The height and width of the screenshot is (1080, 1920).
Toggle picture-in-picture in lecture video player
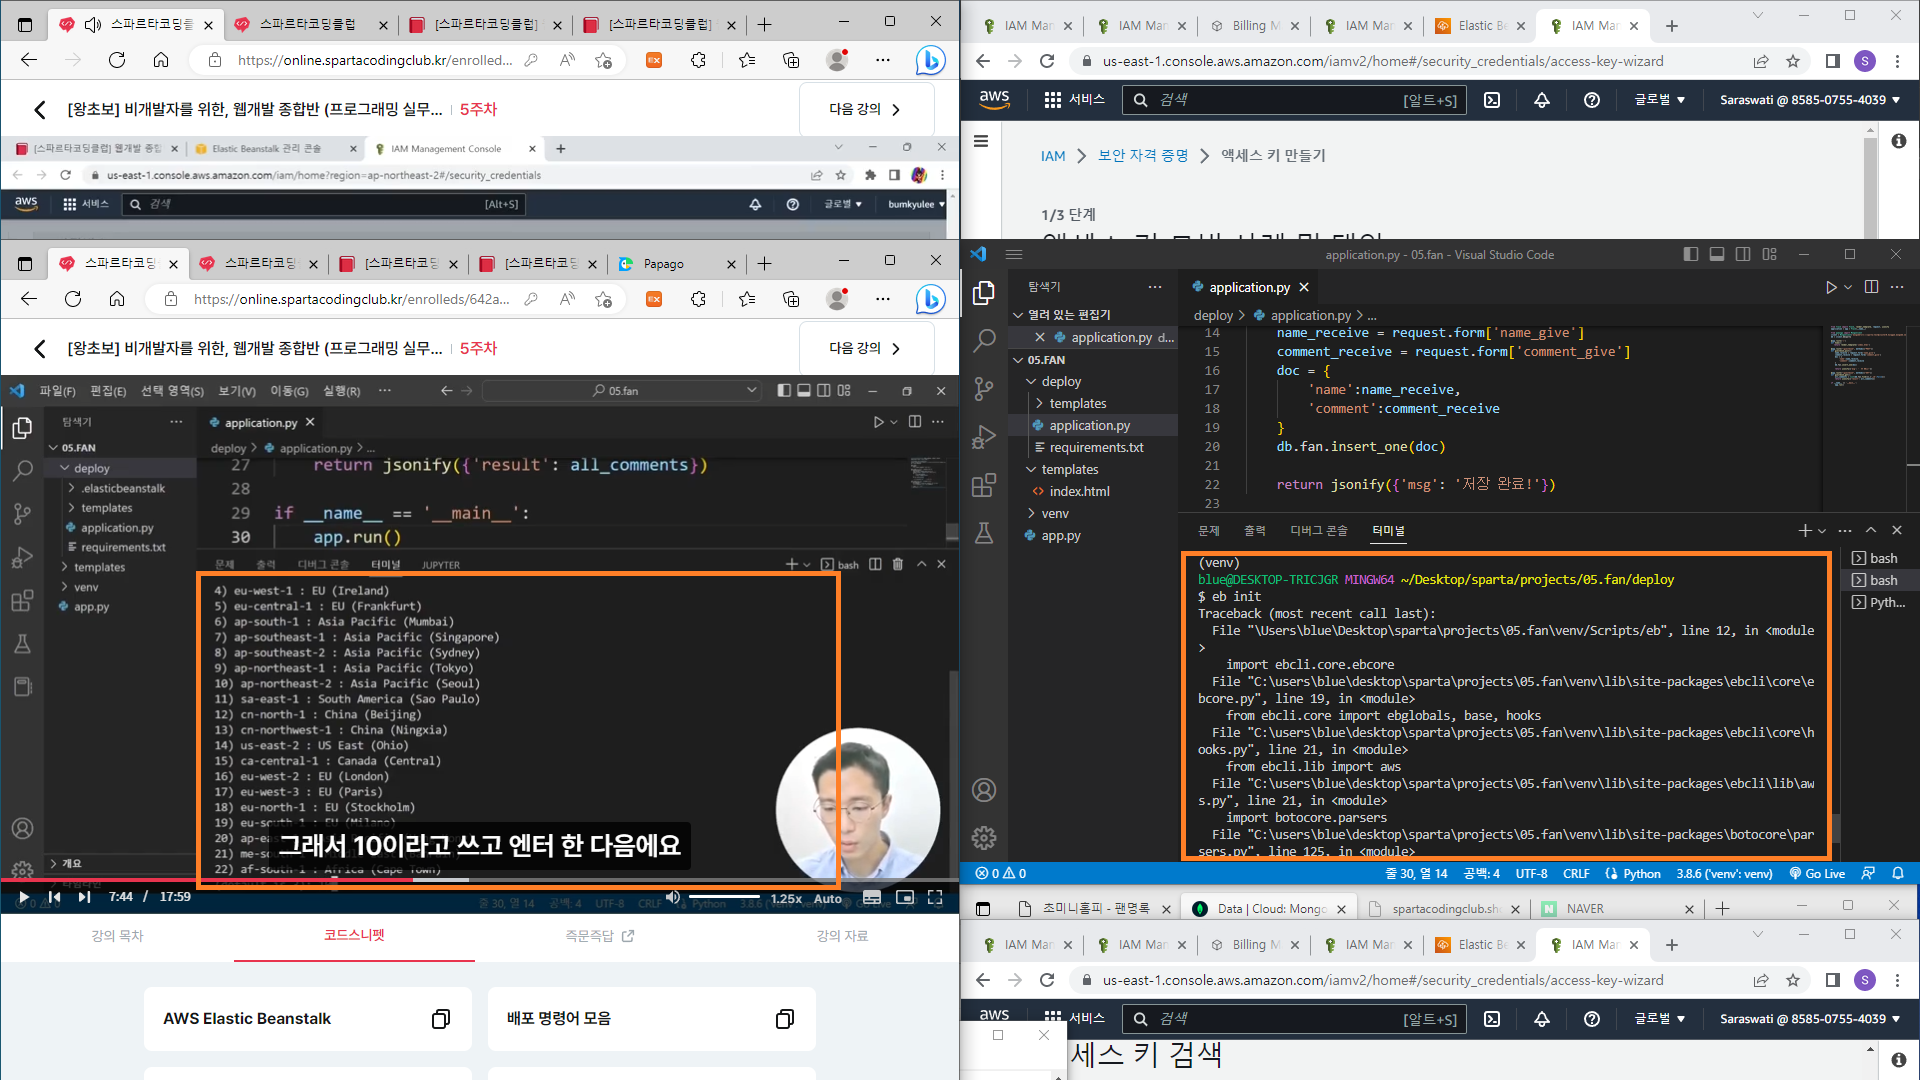[905, 897]
